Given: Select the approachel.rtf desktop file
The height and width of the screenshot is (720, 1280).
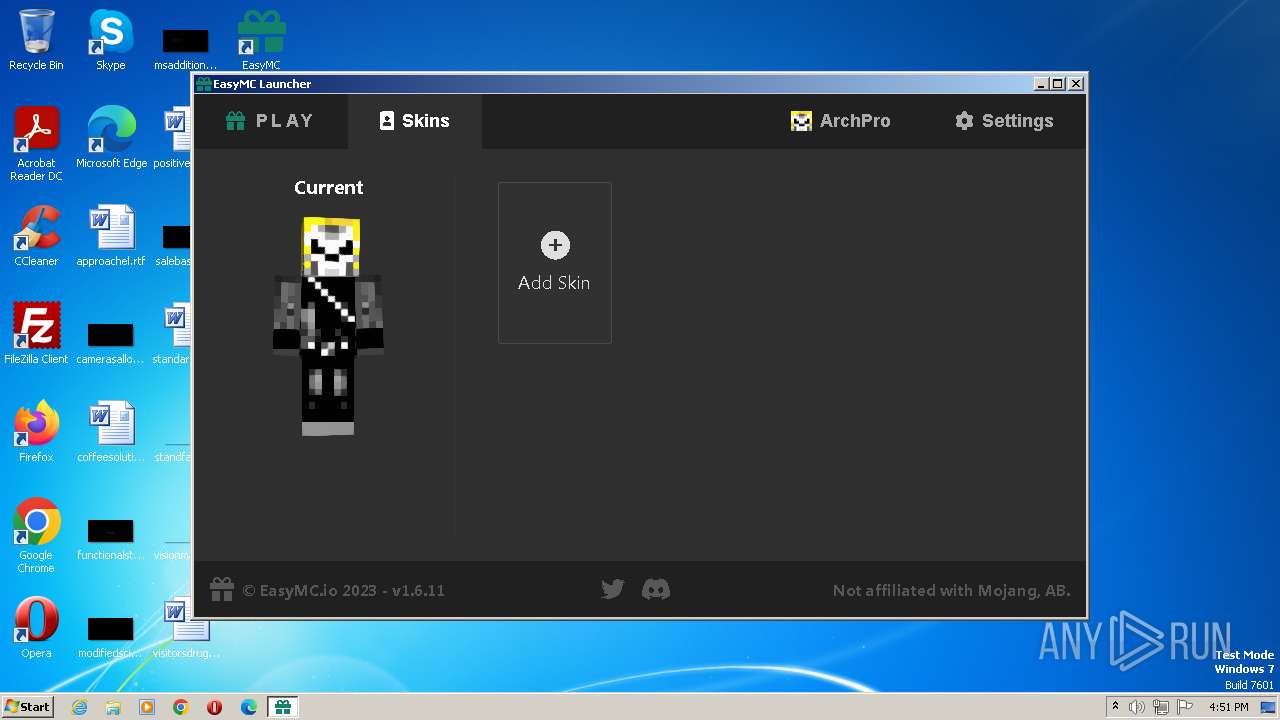Looking at the screenshot, I should (111, 236).
